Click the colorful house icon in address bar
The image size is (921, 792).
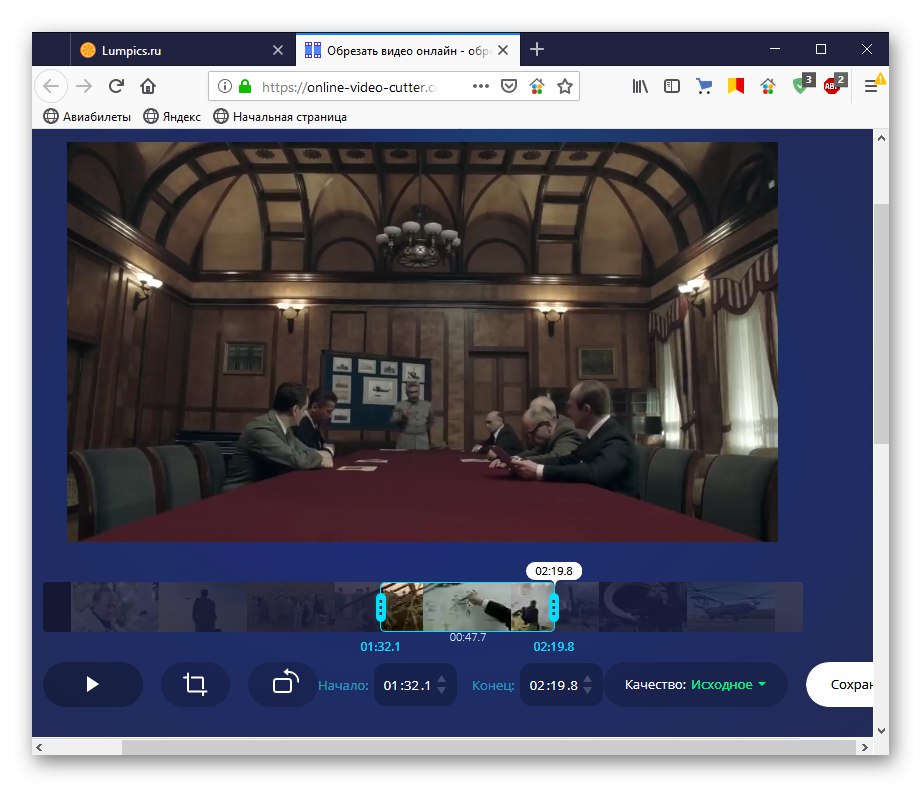(537, 87)
